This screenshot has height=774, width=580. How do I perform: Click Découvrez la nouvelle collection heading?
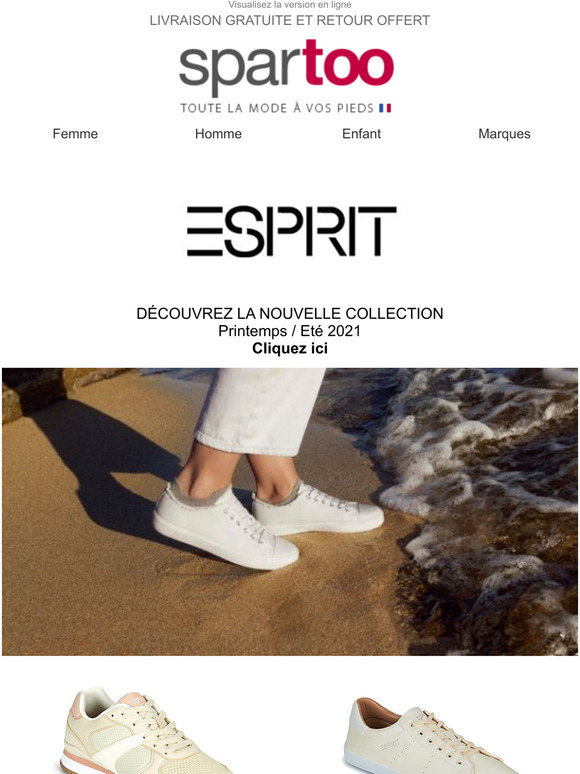coord(290,313)
